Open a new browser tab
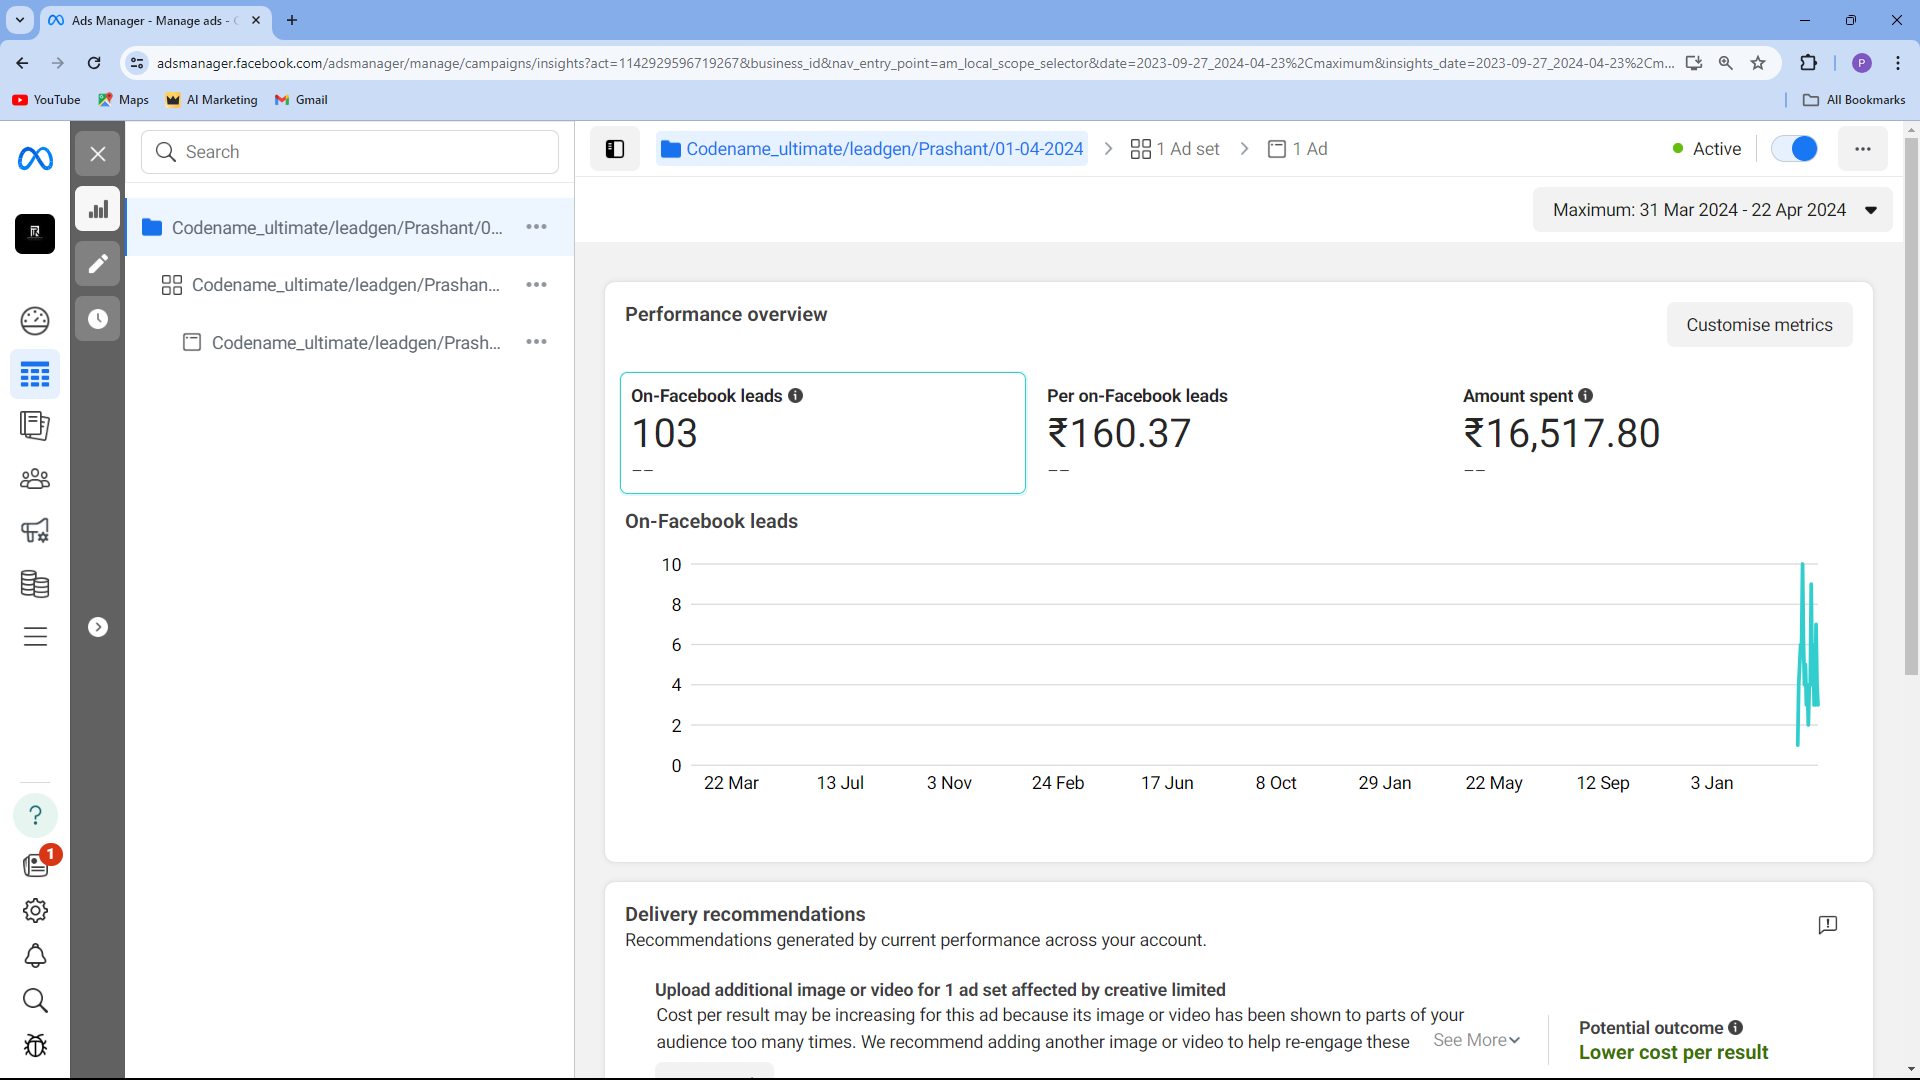This screenshot has height=1080, width=1920. point(292,20)
